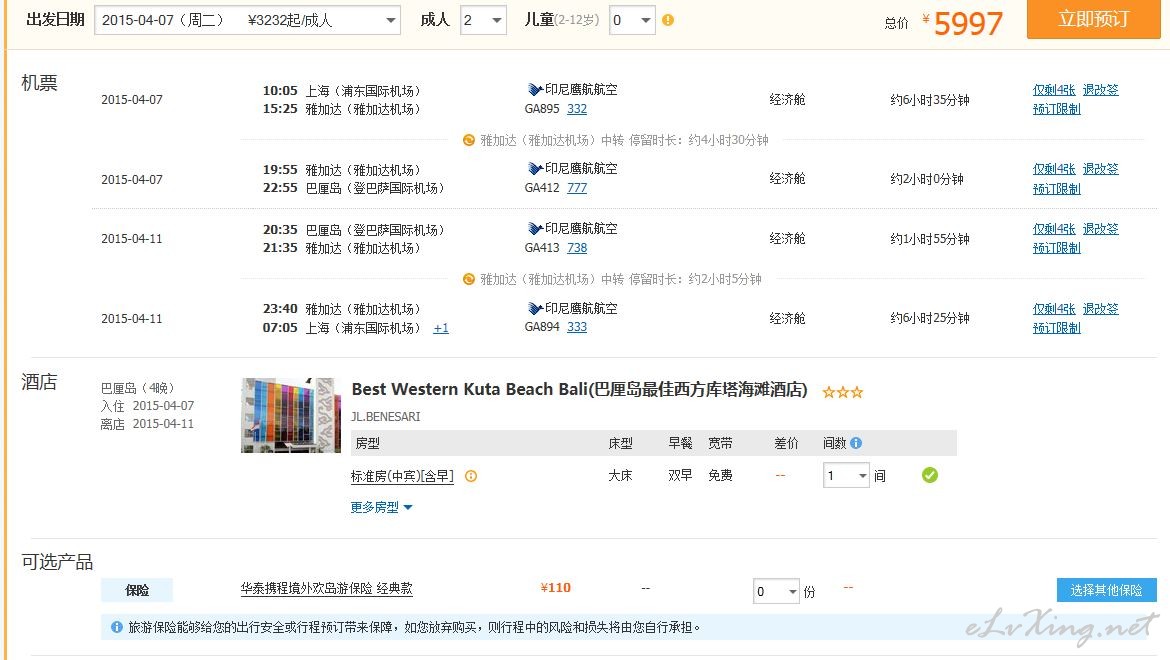Click 预订限制 link for flight GA413
This screenshot has width=1170, height=660.
click(1057, 248)
